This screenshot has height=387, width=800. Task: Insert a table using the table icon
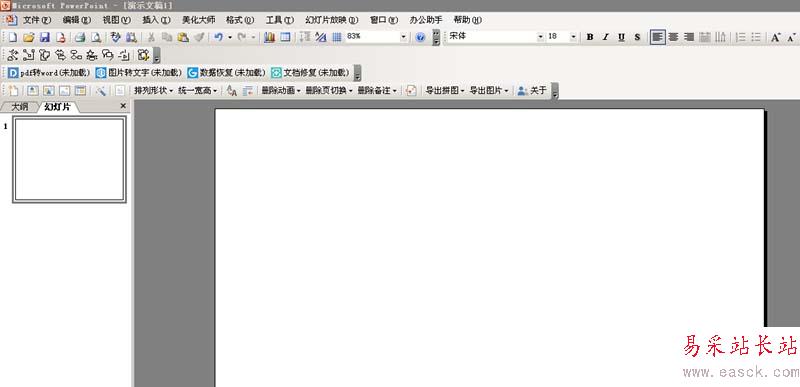coord(285,37)
